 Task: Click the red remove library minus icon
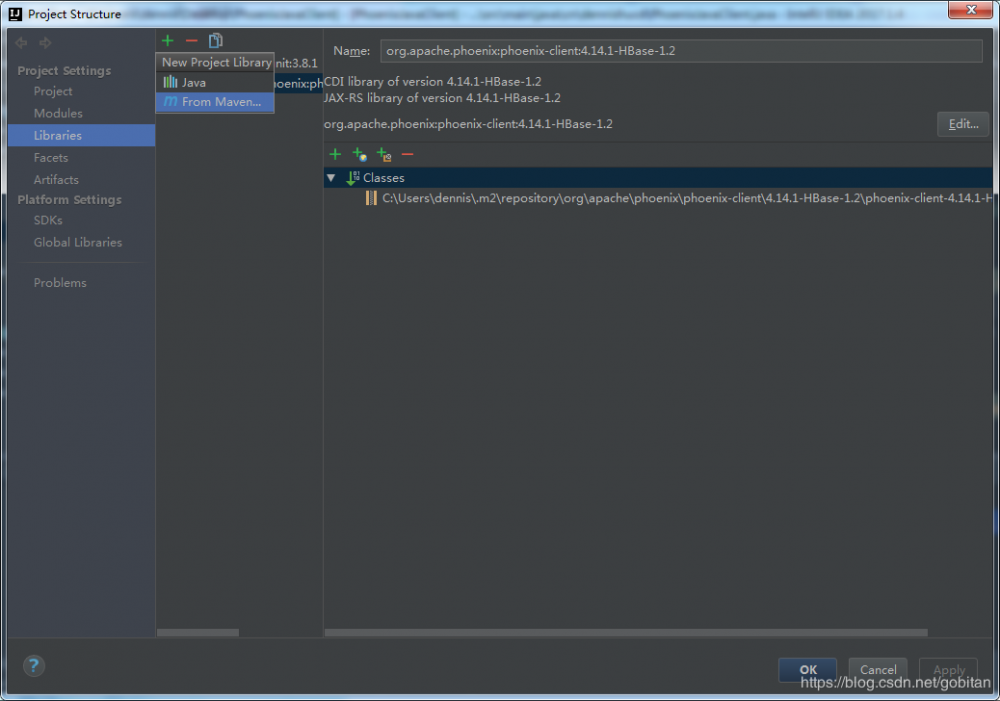[x=191, y=41]
